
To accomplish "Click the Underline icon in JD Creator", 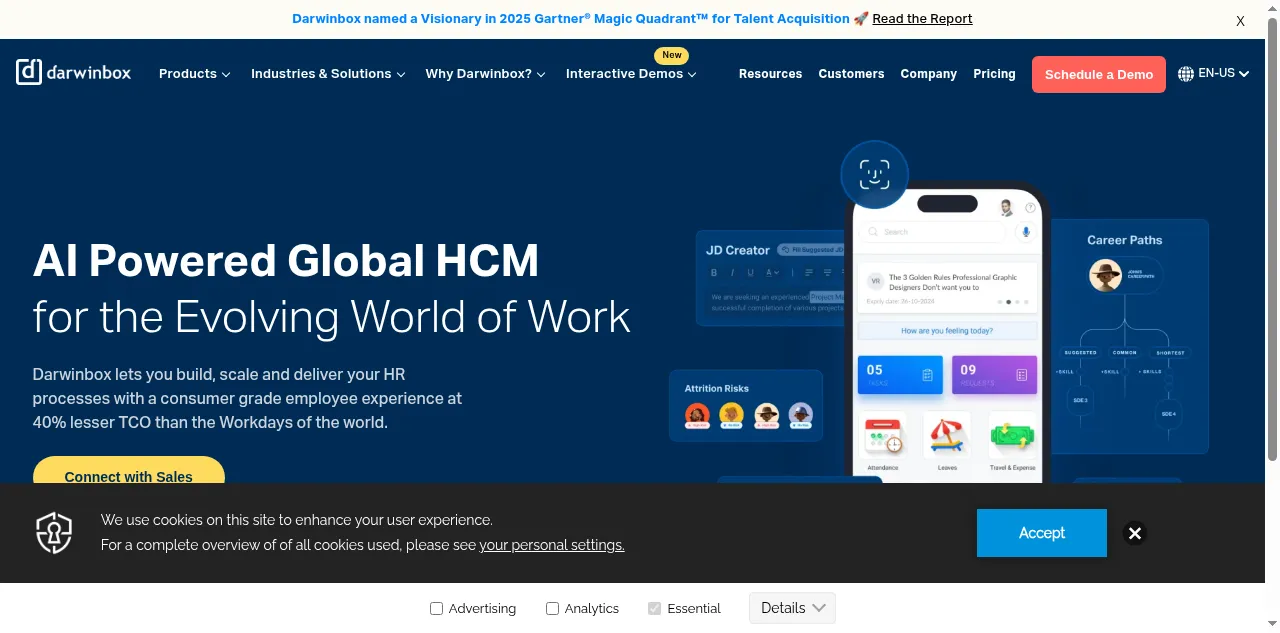I will 751,272.
